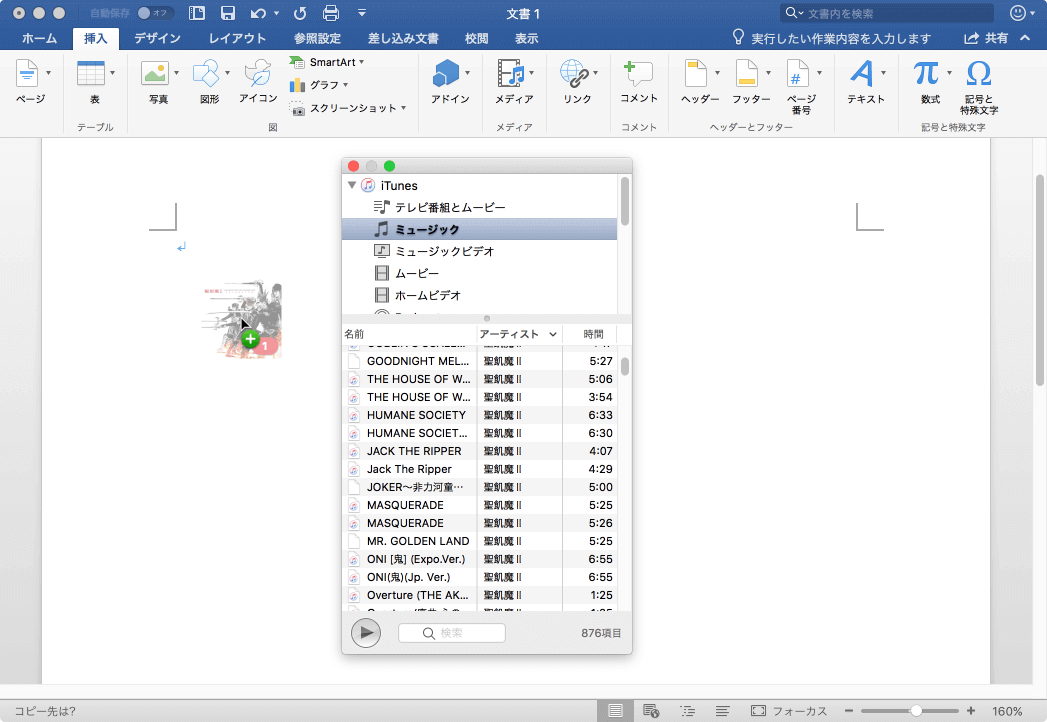Open the Shapes (図形) dropdown arrow

228,73
